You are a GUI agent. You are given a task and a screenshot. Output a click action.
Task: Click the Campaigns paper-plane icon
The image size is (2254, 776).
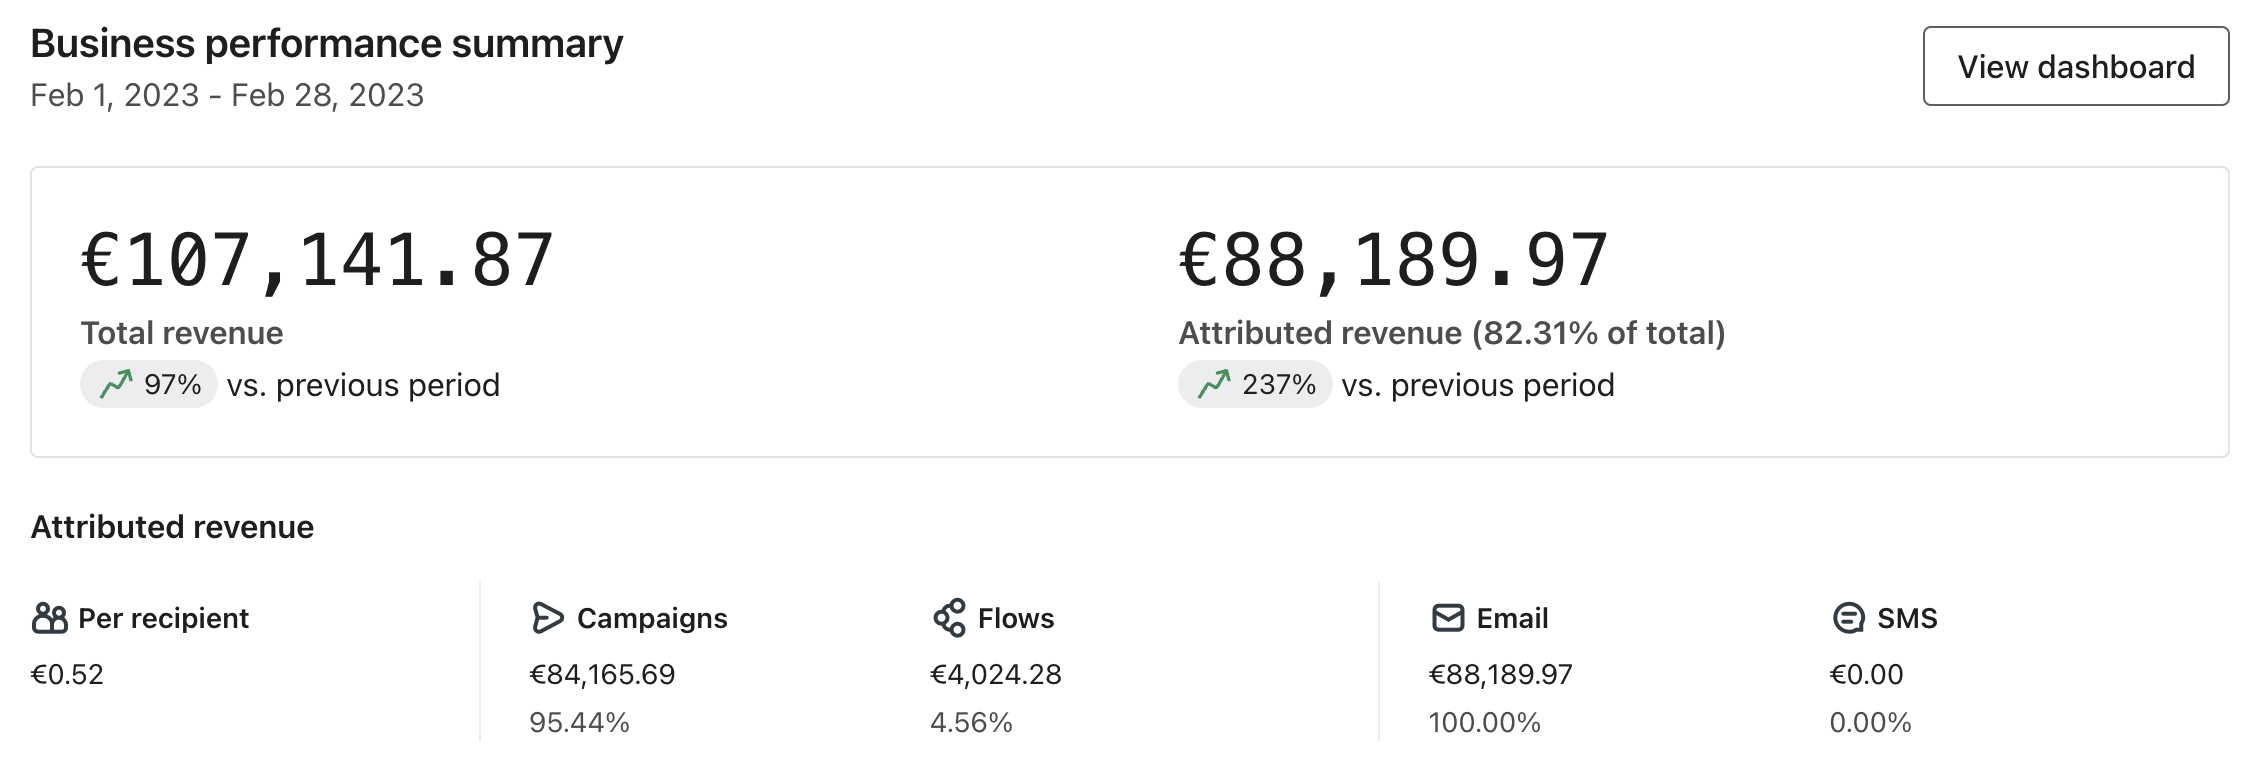coord(547,619)
